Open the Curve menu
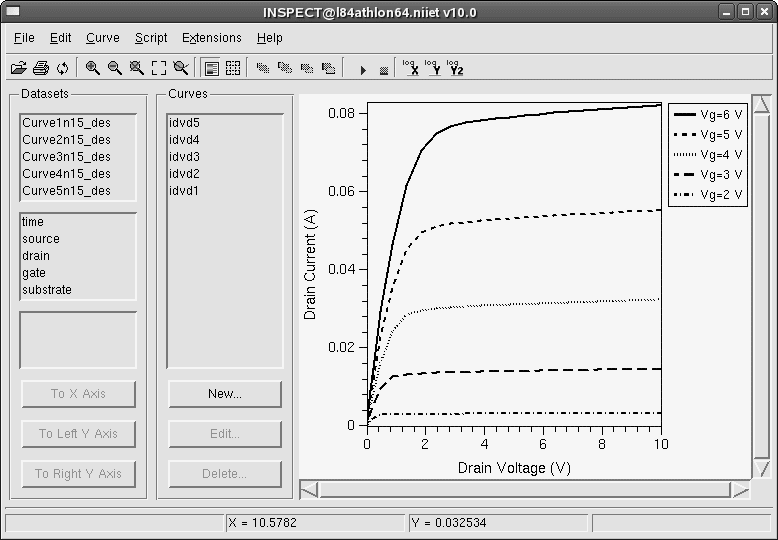 click(x=102, y=38)
